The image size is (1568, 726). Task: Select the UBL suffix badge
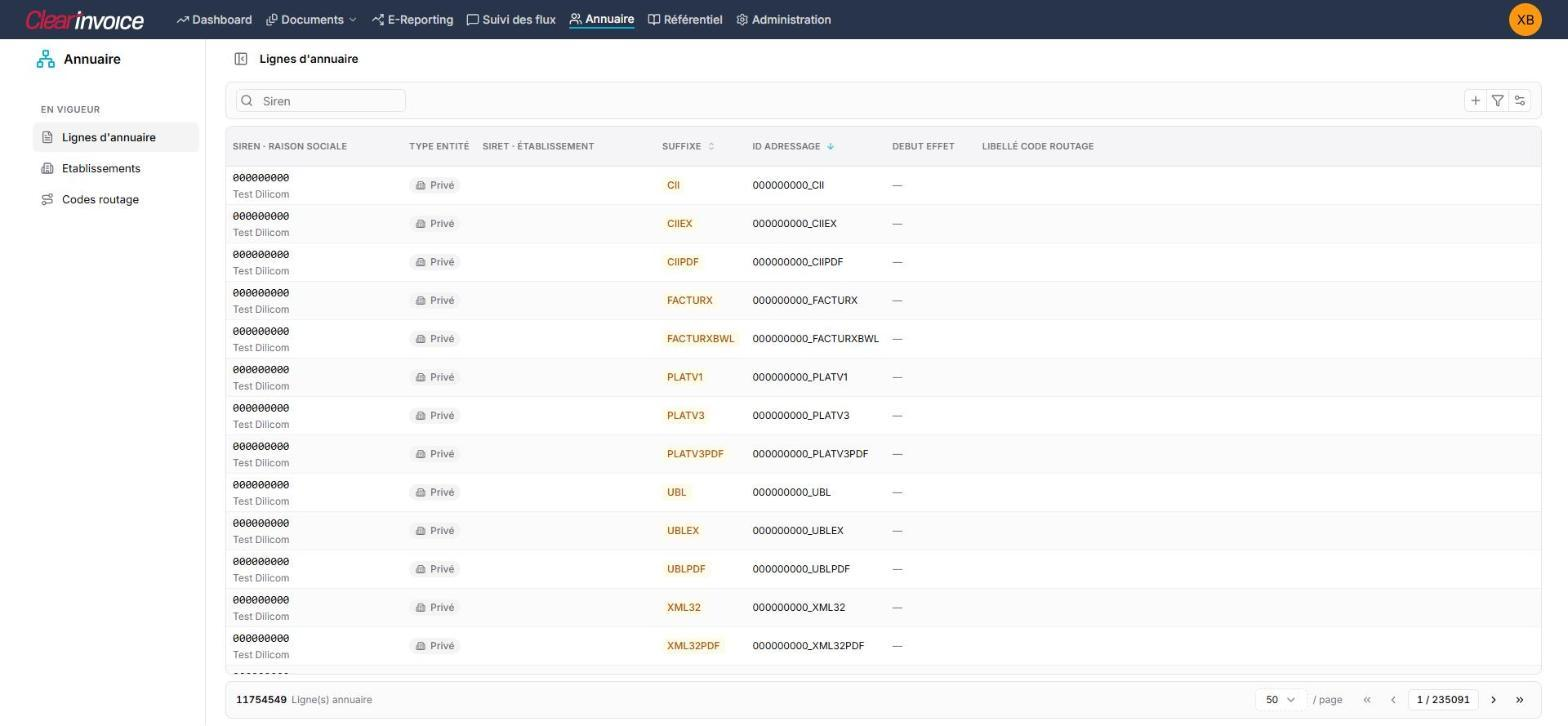pyautogui.click(x=677, y=493)
